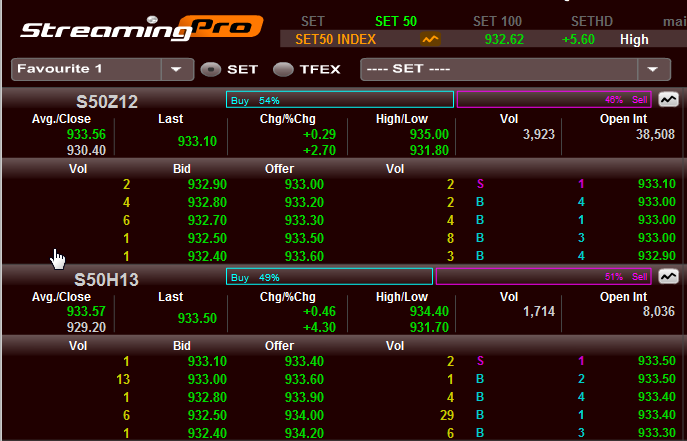Click S50H13 high value 934.40
Screen dimensions: 687x441
[429, 311]
